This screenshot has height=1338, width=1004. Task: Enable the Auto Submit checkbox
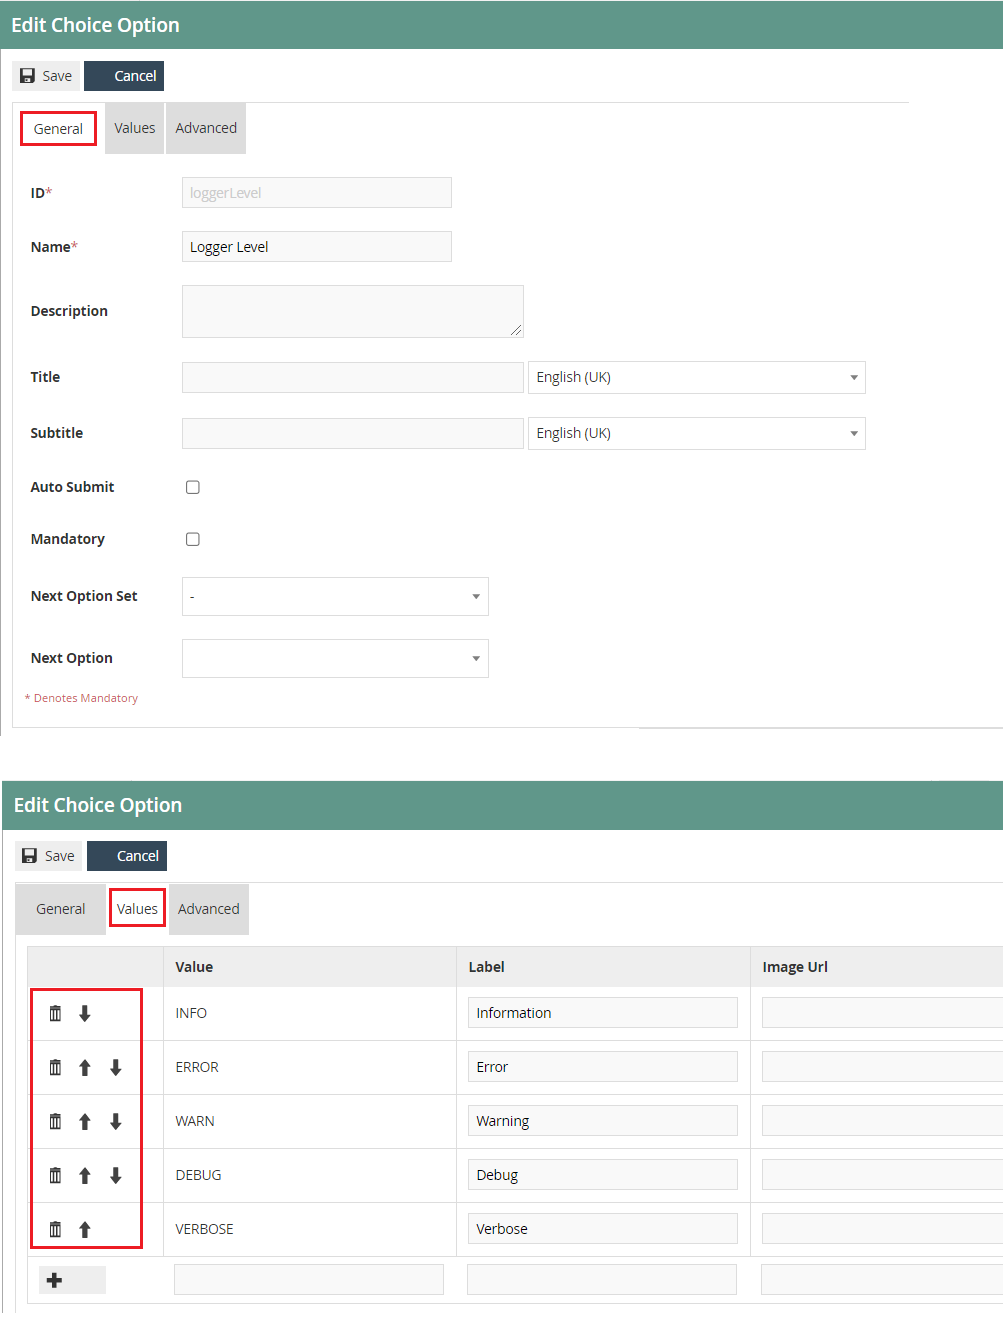[192, 487]
